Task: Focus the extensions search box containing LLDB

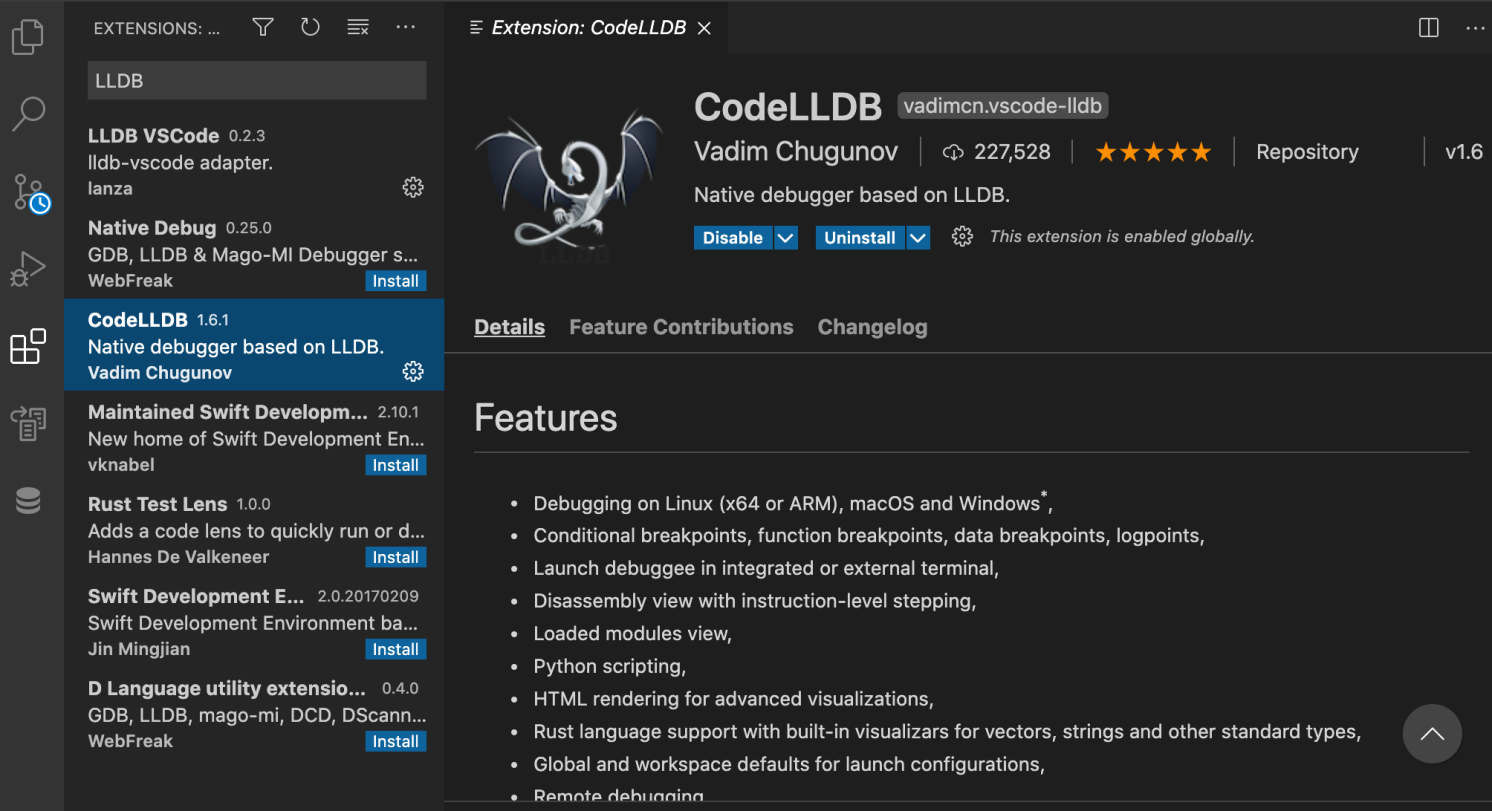Action: click(x=257, y=81)
